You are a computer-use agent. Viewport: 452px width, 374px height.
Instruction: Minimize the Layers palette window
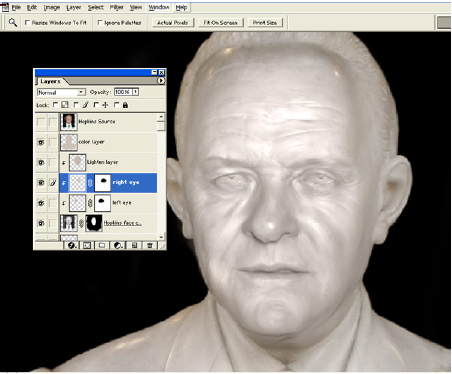coord(154,72)
